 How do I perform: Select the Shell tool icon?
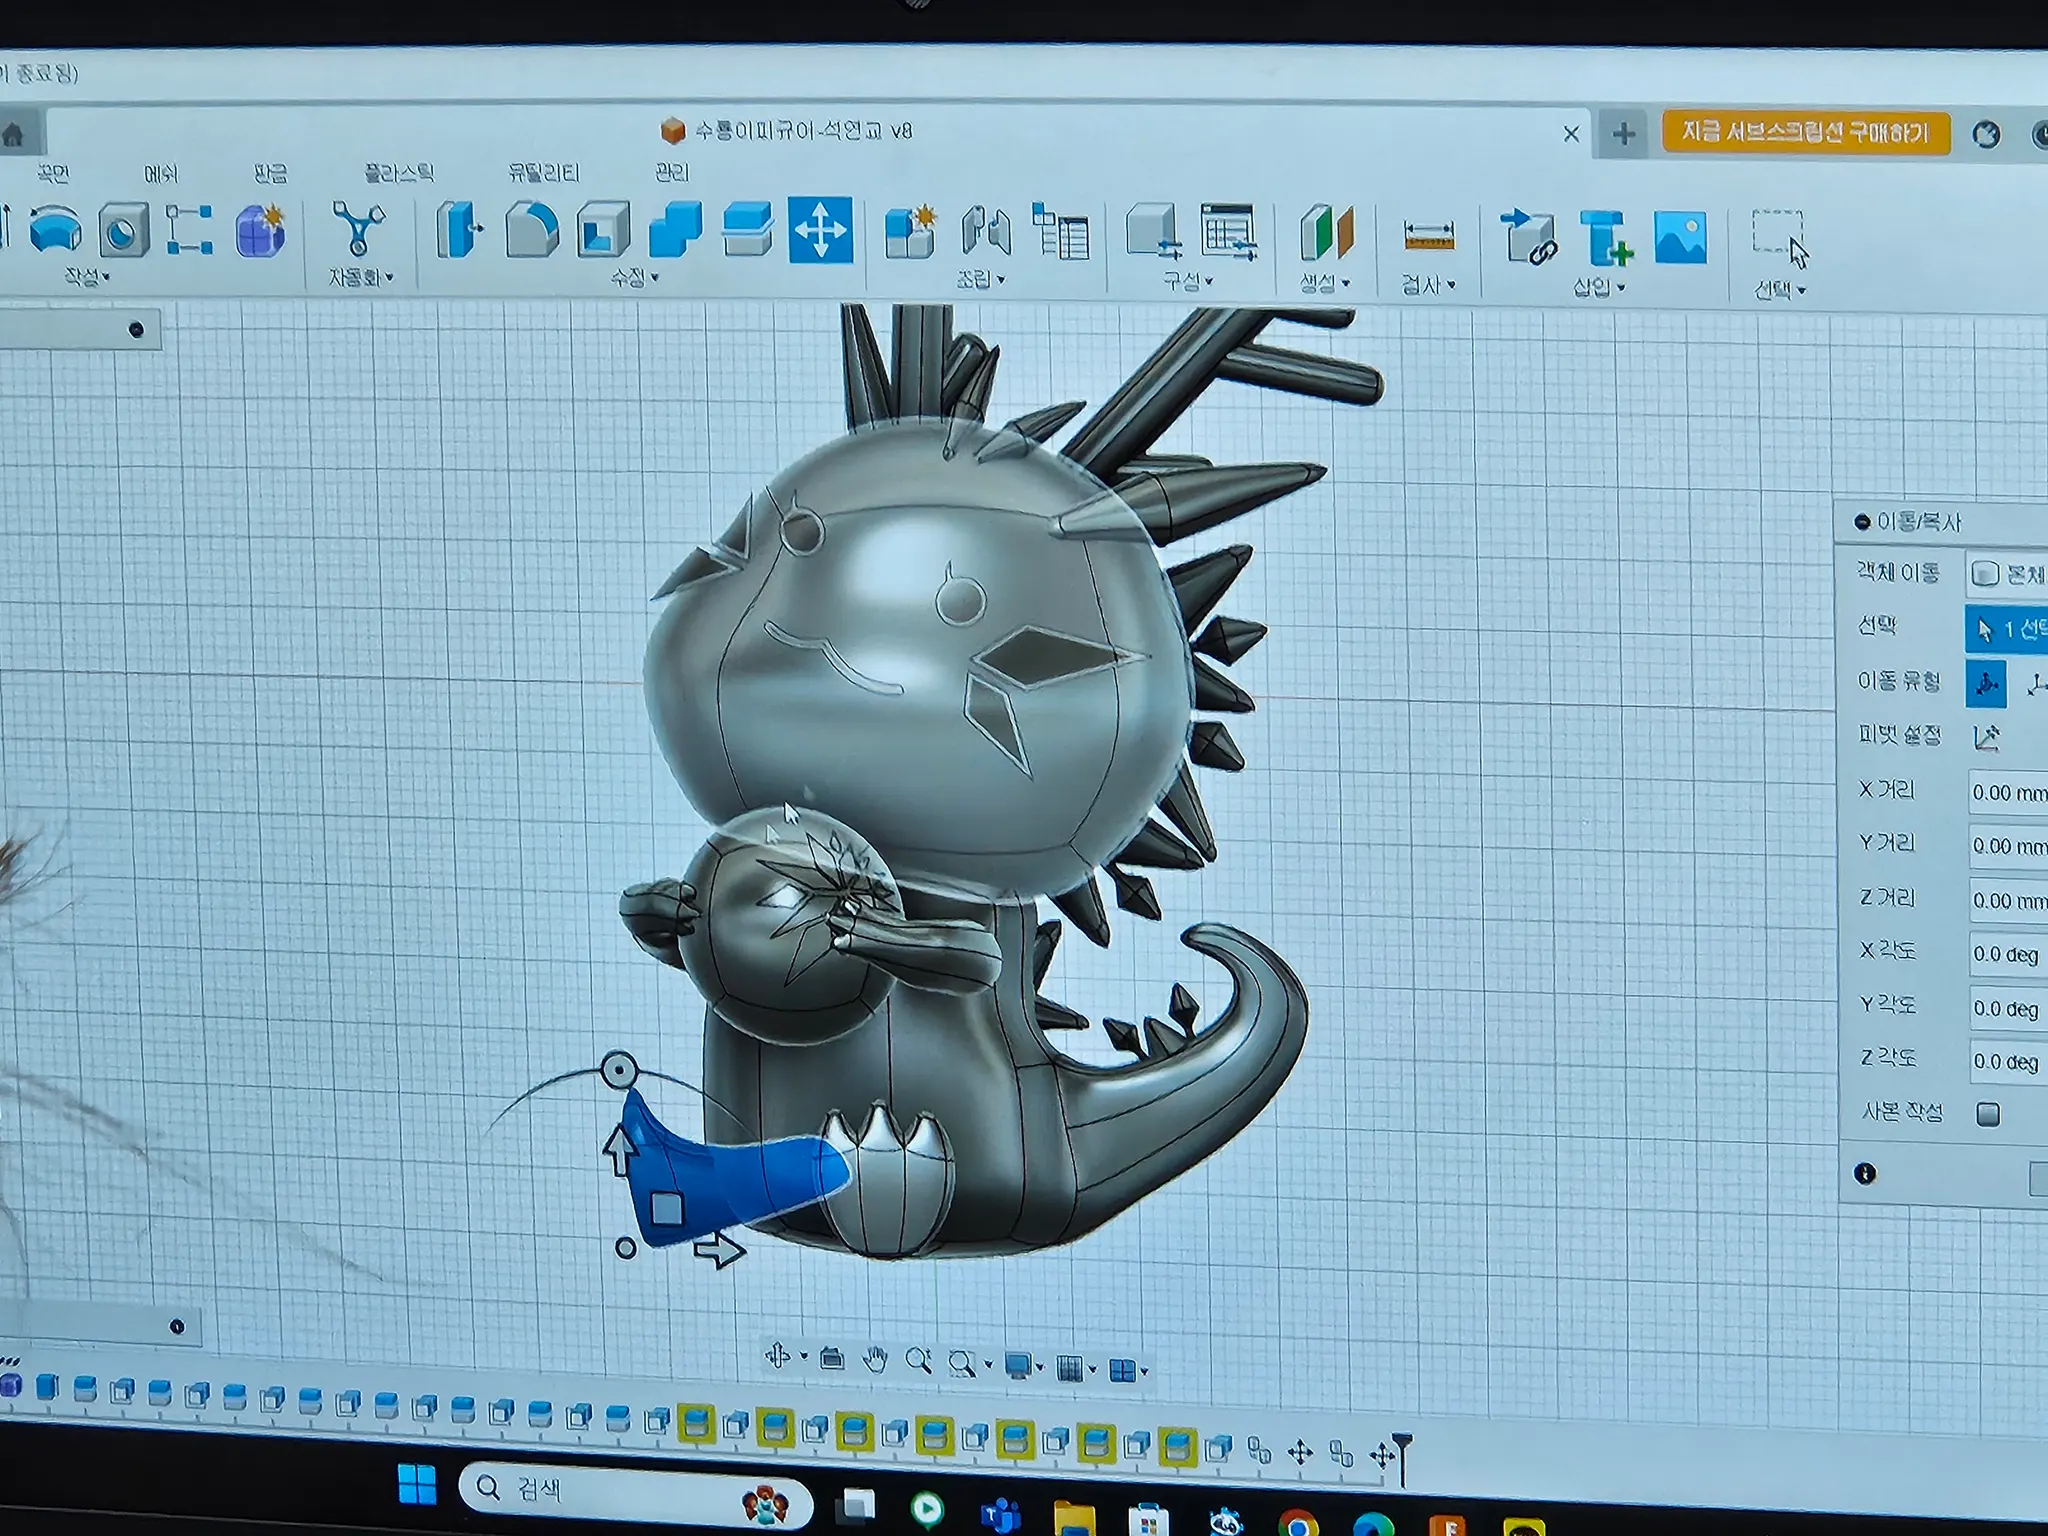pos(603,230)
